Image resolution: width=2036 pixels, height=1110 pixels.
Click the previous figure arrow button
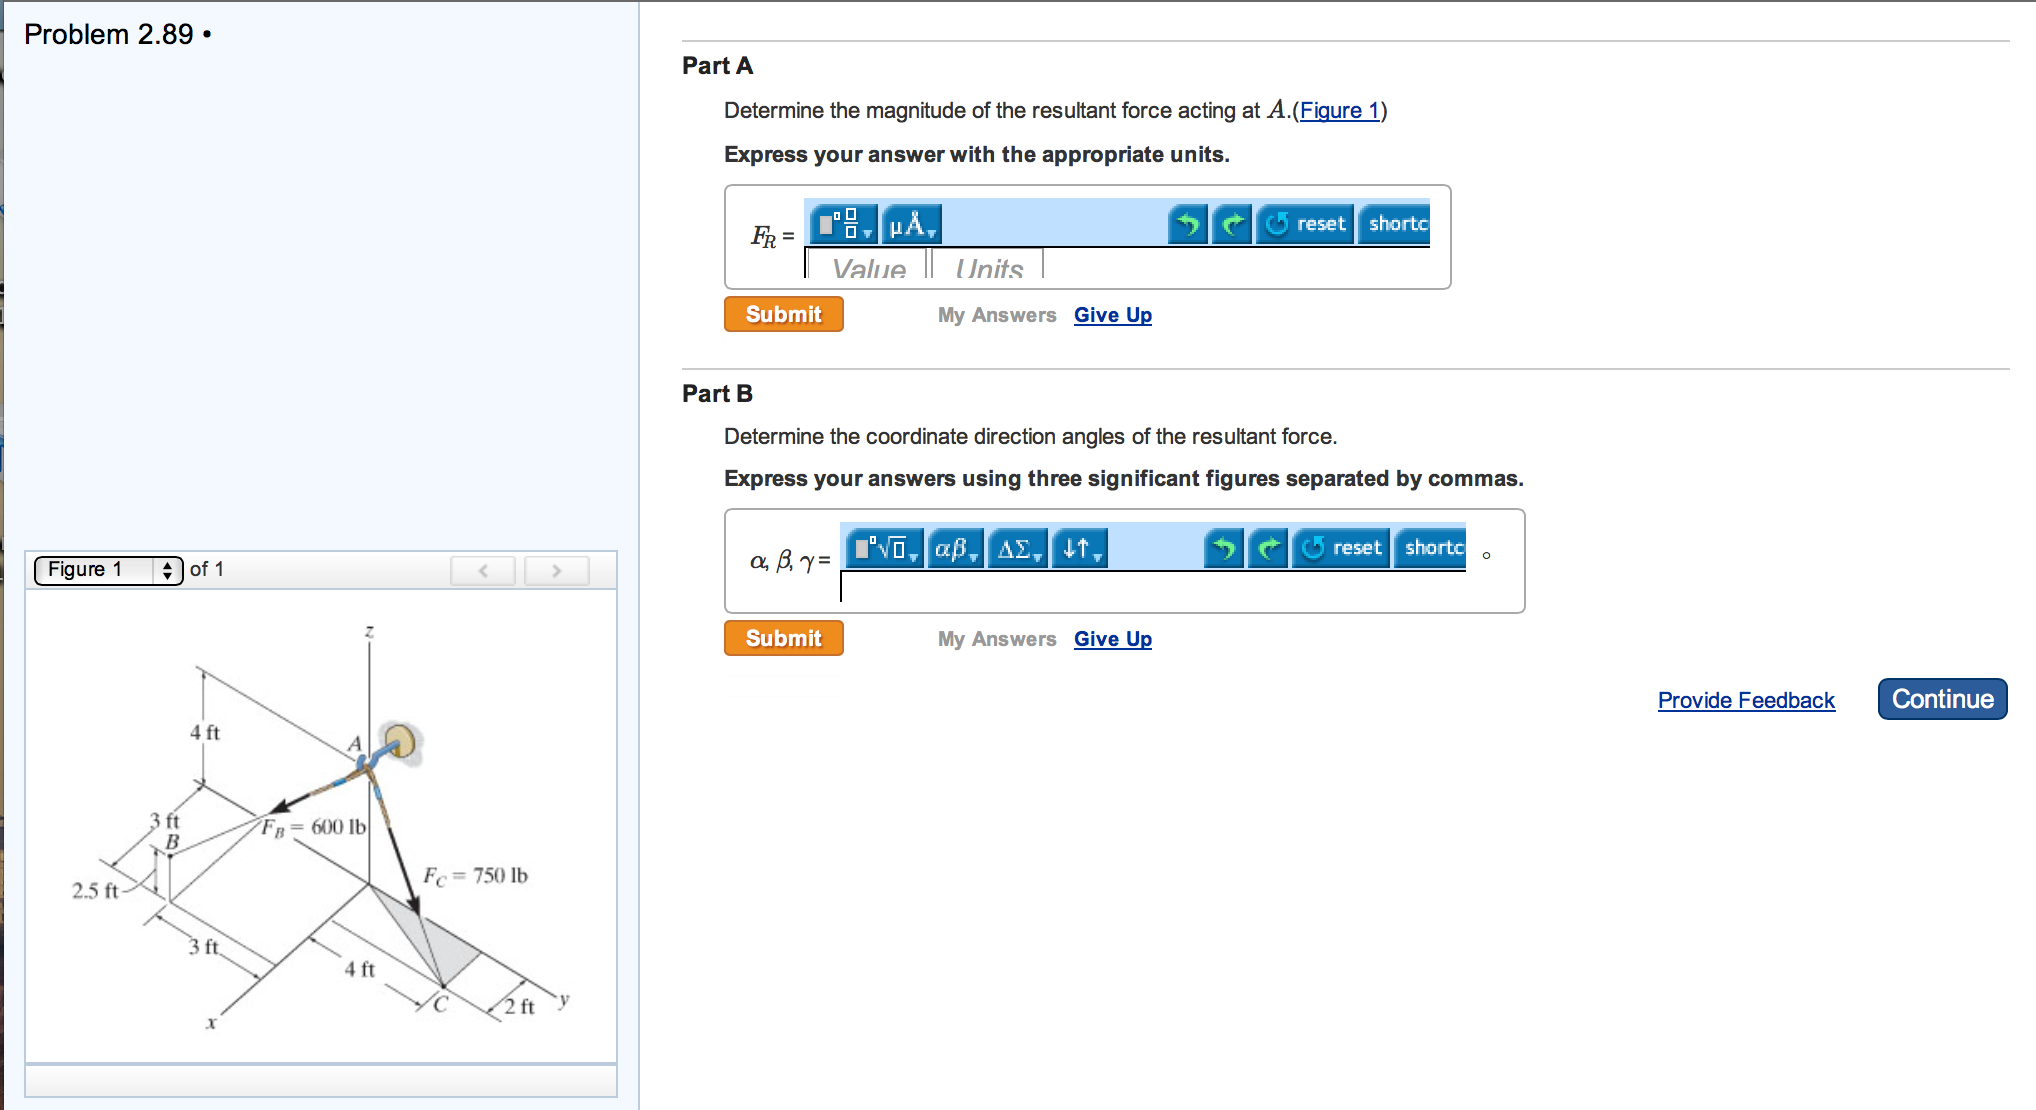tap(483, 570)
